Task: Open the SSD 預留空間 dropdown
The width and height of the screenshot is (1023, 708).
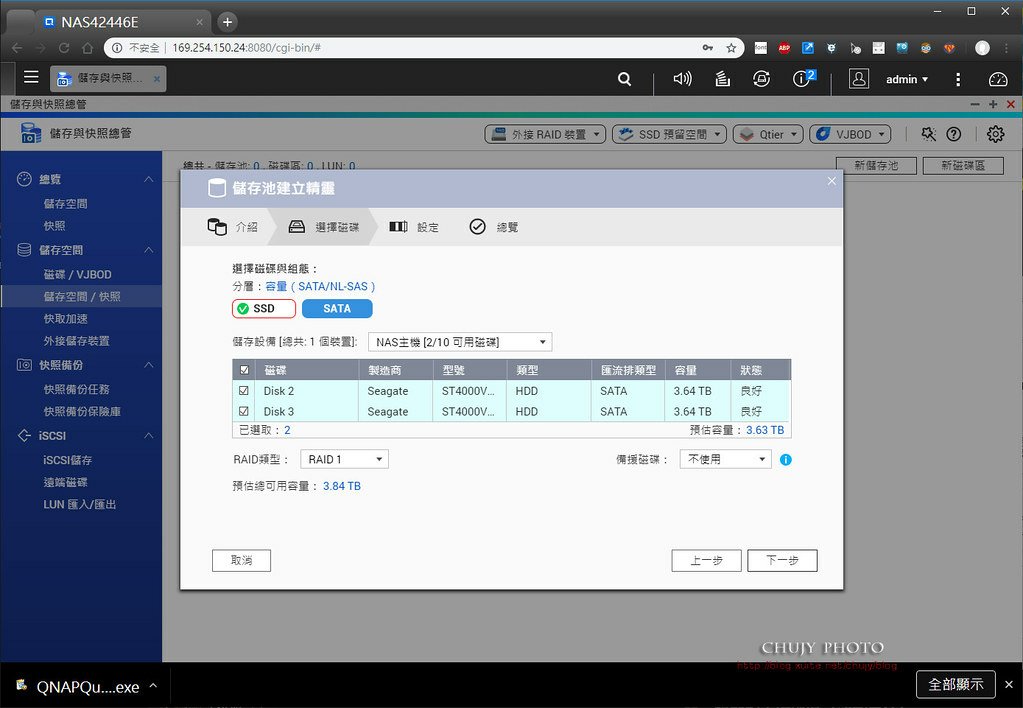Action: 669,134
